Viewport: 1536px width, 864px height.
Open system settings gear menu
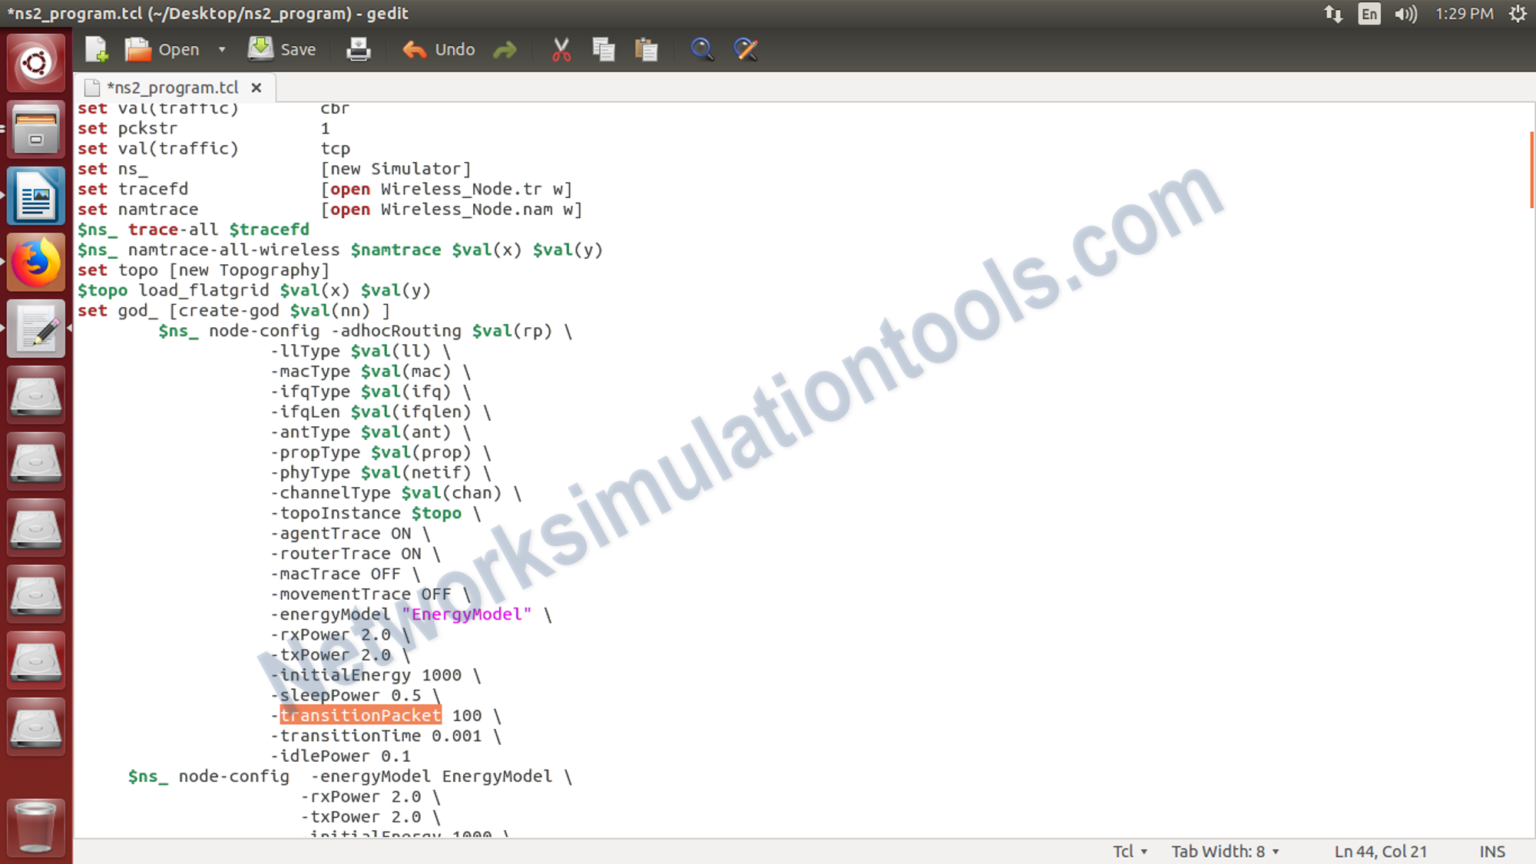[x=1517, y=13]
